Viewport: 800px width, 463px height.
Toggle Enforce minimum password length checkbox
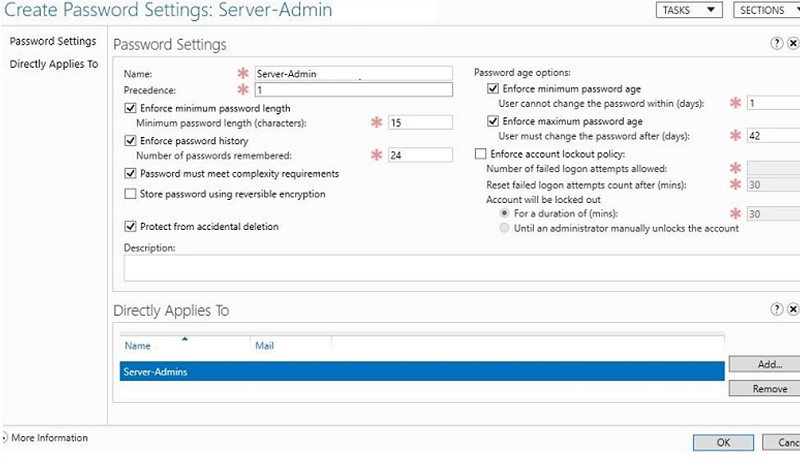(x=130, y=107)
